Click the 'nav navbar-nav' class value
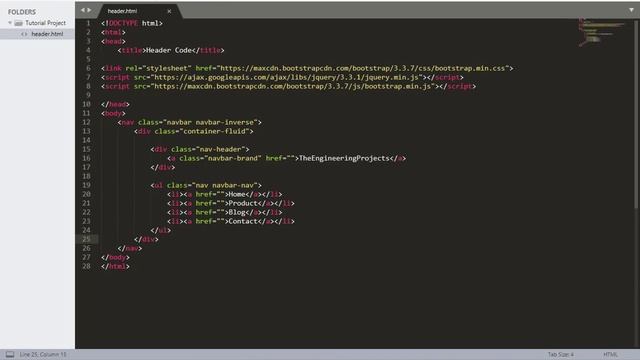Viewport: 640px width, 360px height. click(x=224, y=185)
